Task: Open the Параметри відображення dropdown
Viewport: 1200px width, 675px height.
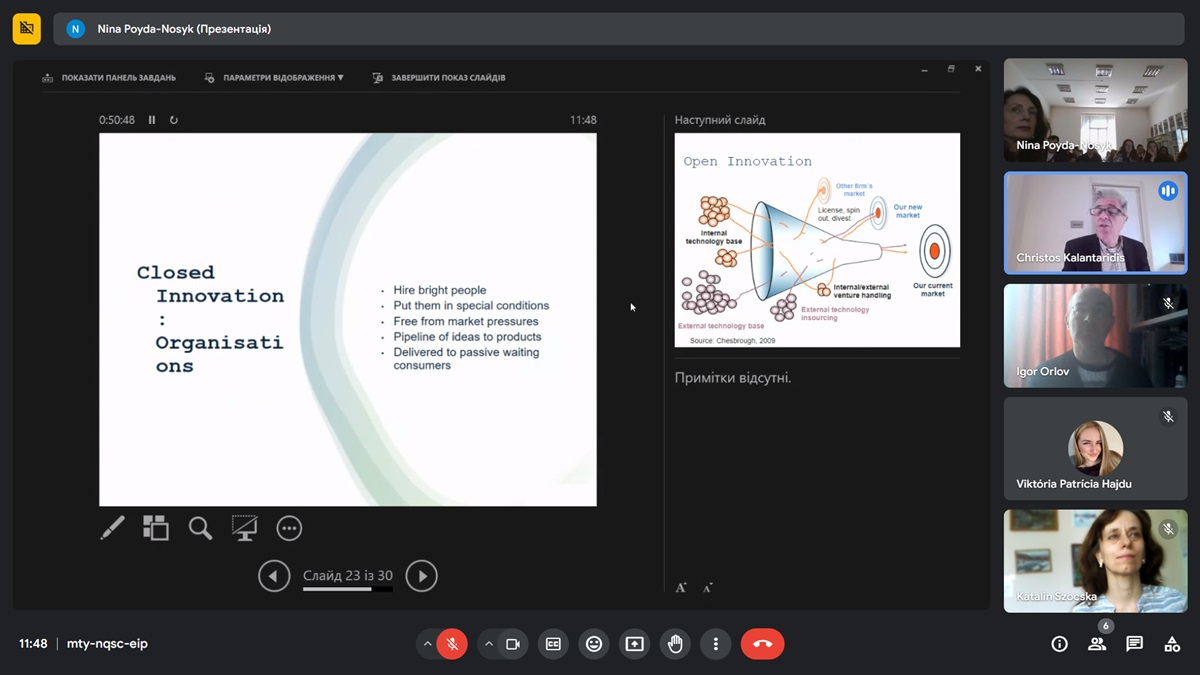Action: click(275, 77)
